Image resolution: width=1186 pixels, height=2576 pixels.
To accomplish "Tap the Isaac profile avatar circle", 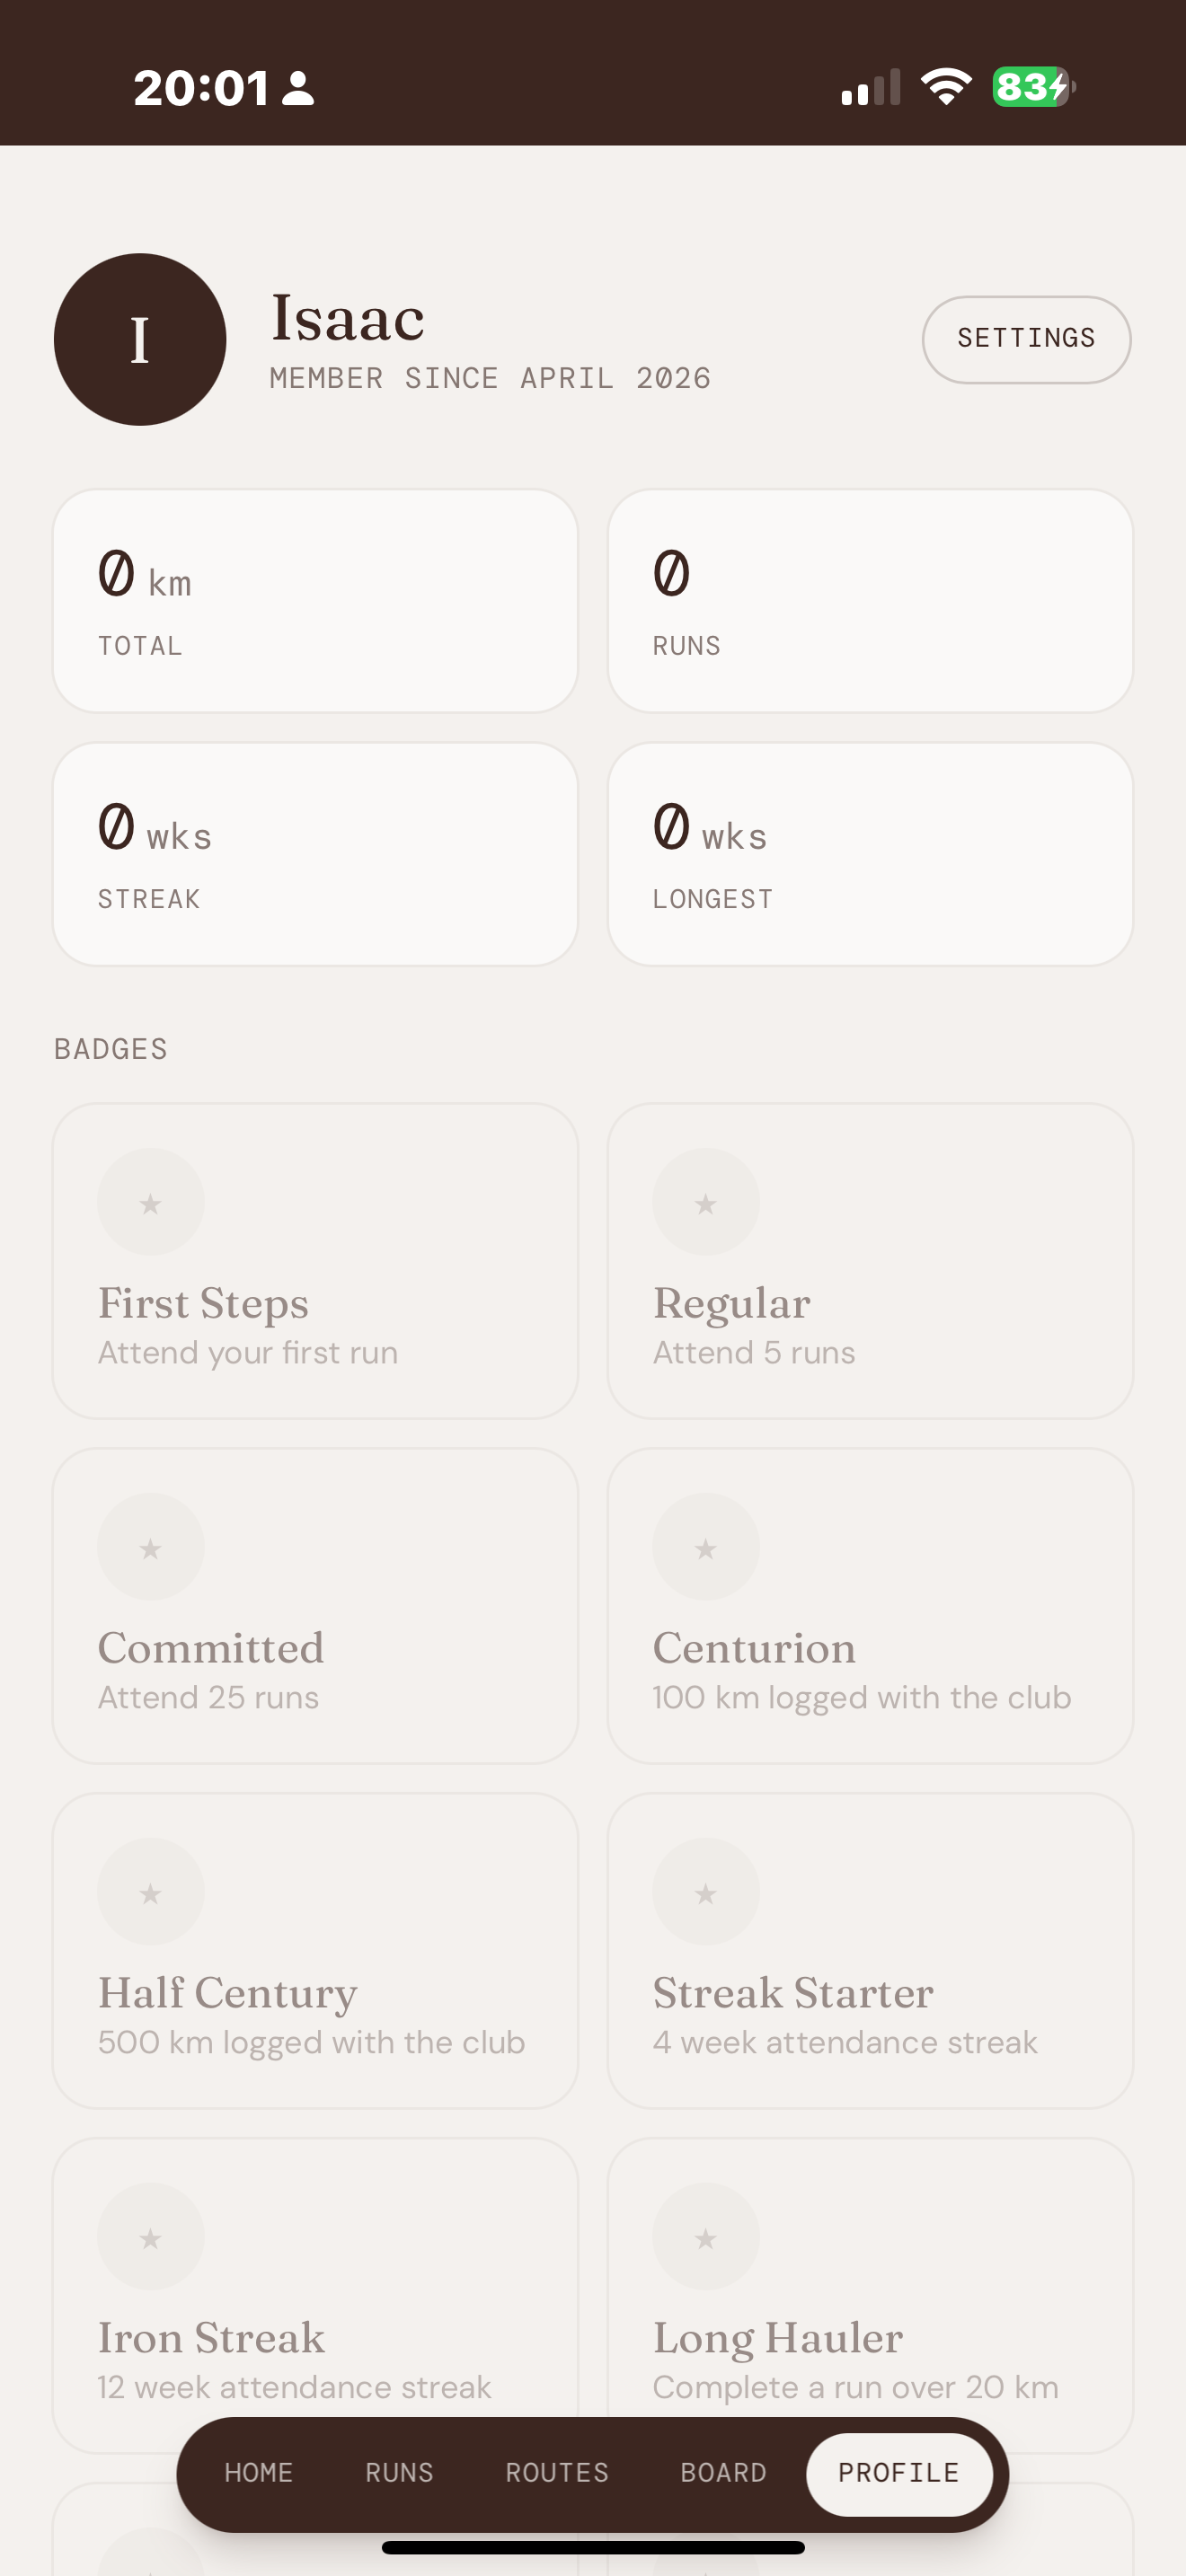I will 140,340.
